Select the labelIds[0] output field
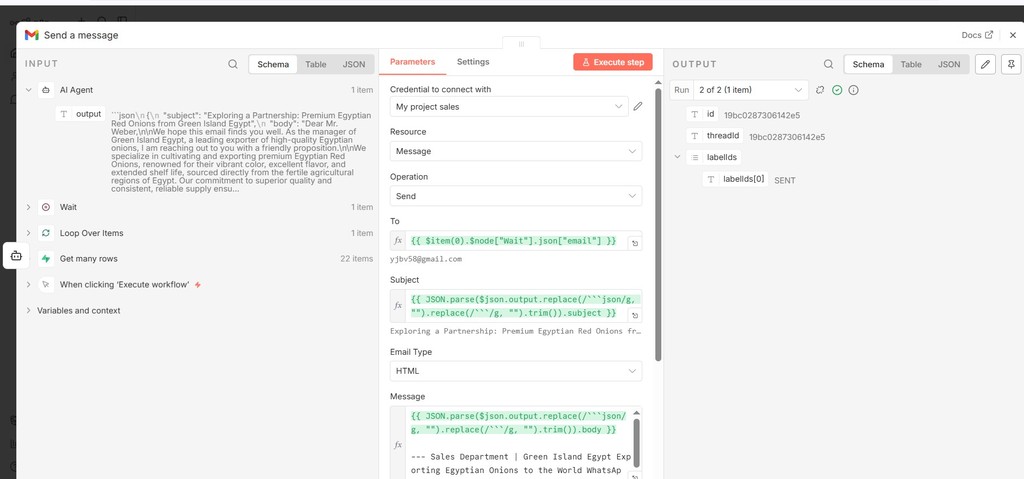Screen dimensions: 1024x479 pyautogui.click(x=736, y=179)
